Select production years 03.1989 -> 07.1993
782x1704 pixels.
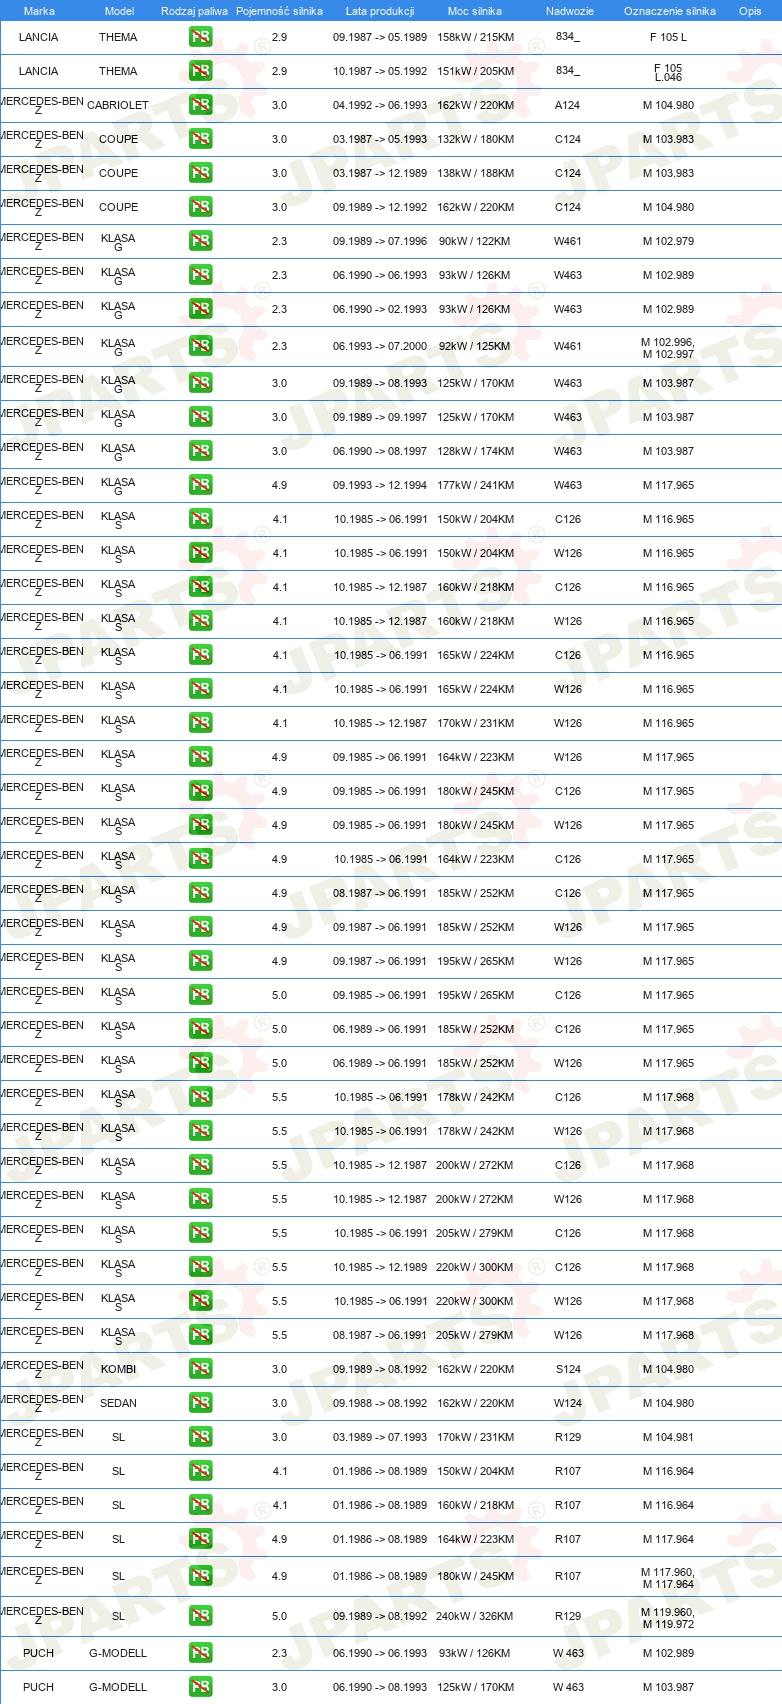point(380,1437)
